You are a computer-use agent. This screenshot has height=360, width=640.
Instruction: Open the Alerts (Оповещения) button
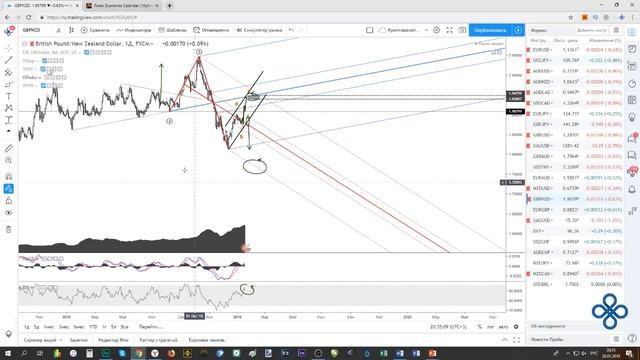211,30
